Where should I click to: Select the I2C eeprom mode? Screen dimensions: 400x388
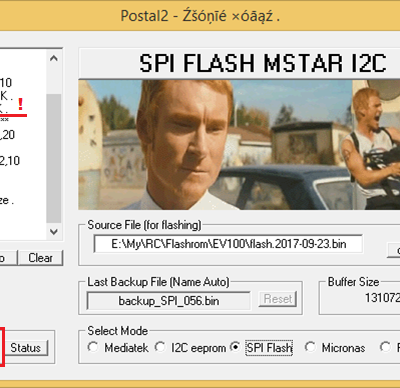tap(160, 347)
